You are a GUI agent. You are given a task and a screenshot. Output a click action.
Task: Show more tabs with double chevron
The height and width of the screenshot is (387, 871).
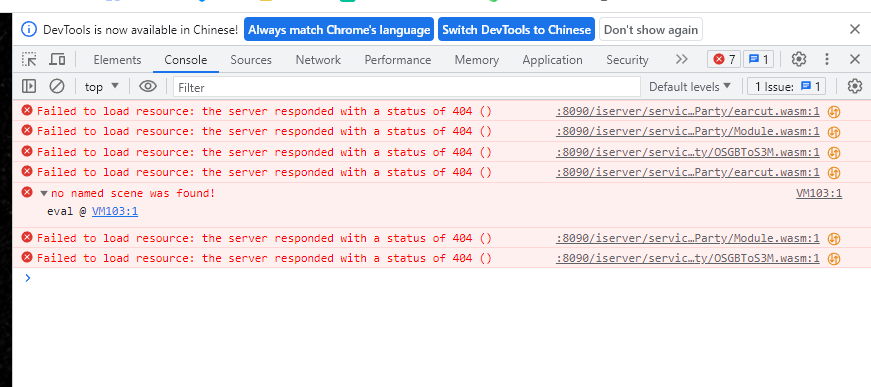(x=682, y=59)
